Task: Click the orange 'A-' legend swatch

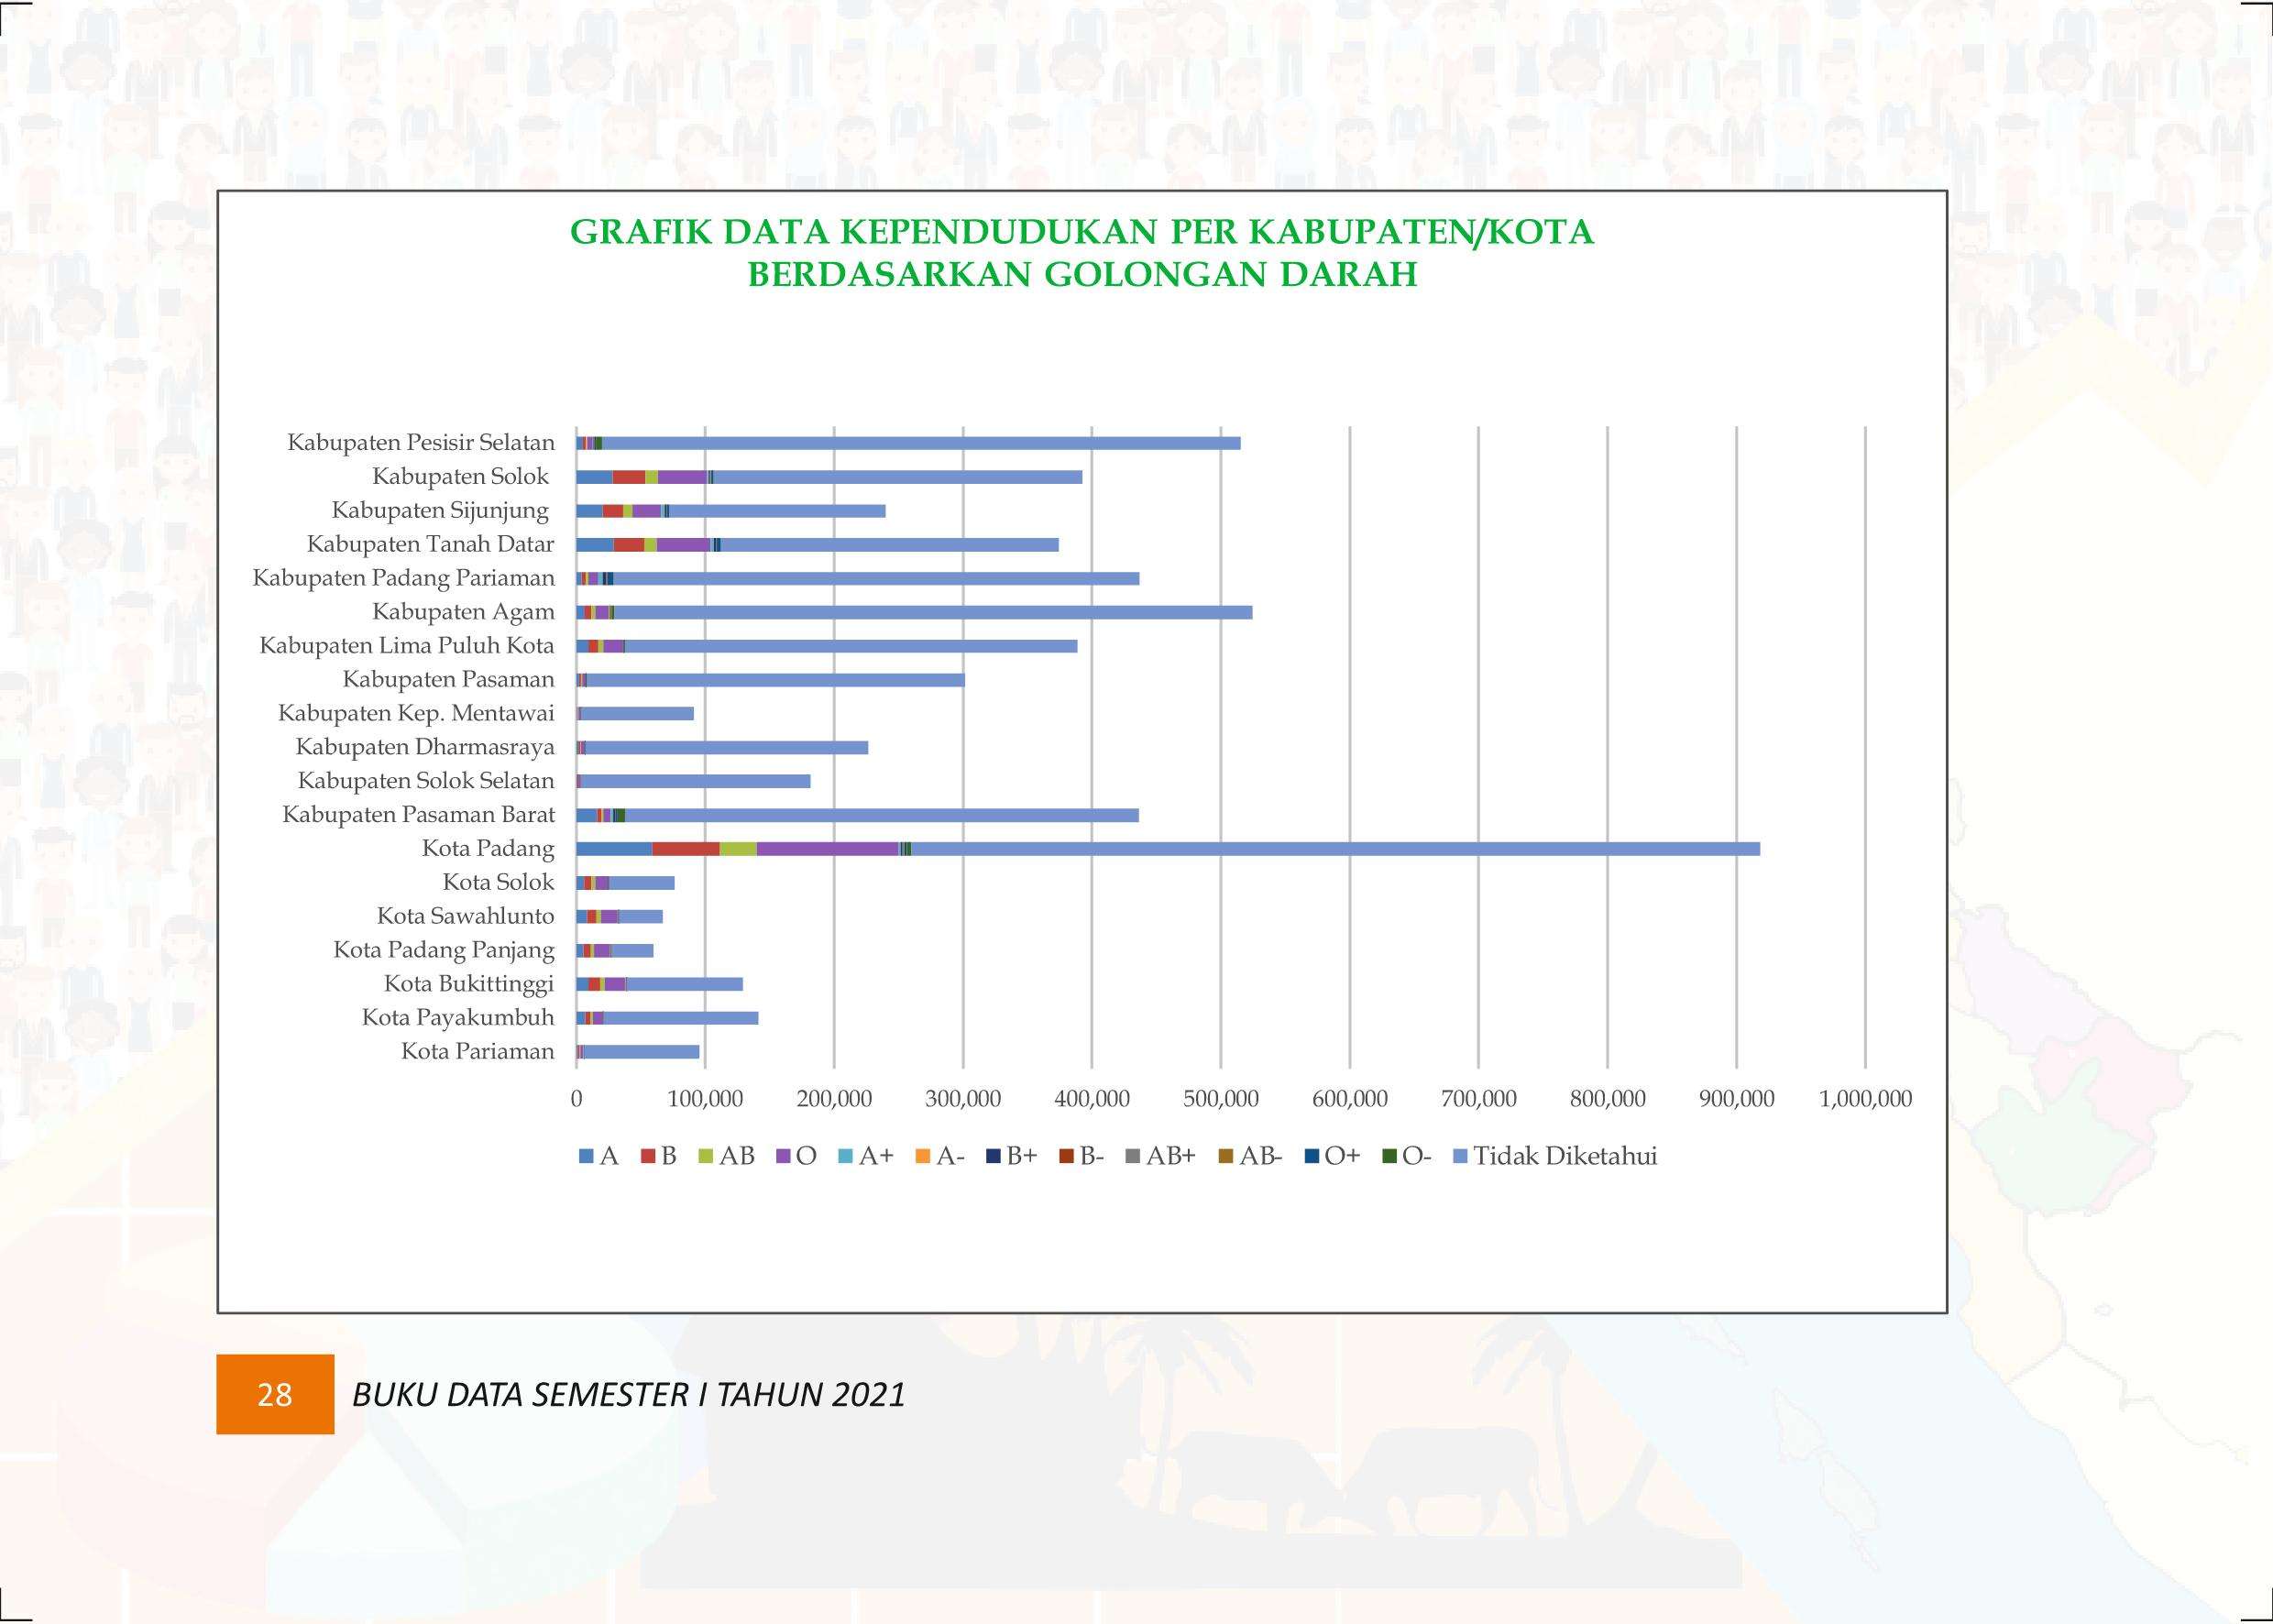Action: pyautogui.click(x=923, y=1157)
